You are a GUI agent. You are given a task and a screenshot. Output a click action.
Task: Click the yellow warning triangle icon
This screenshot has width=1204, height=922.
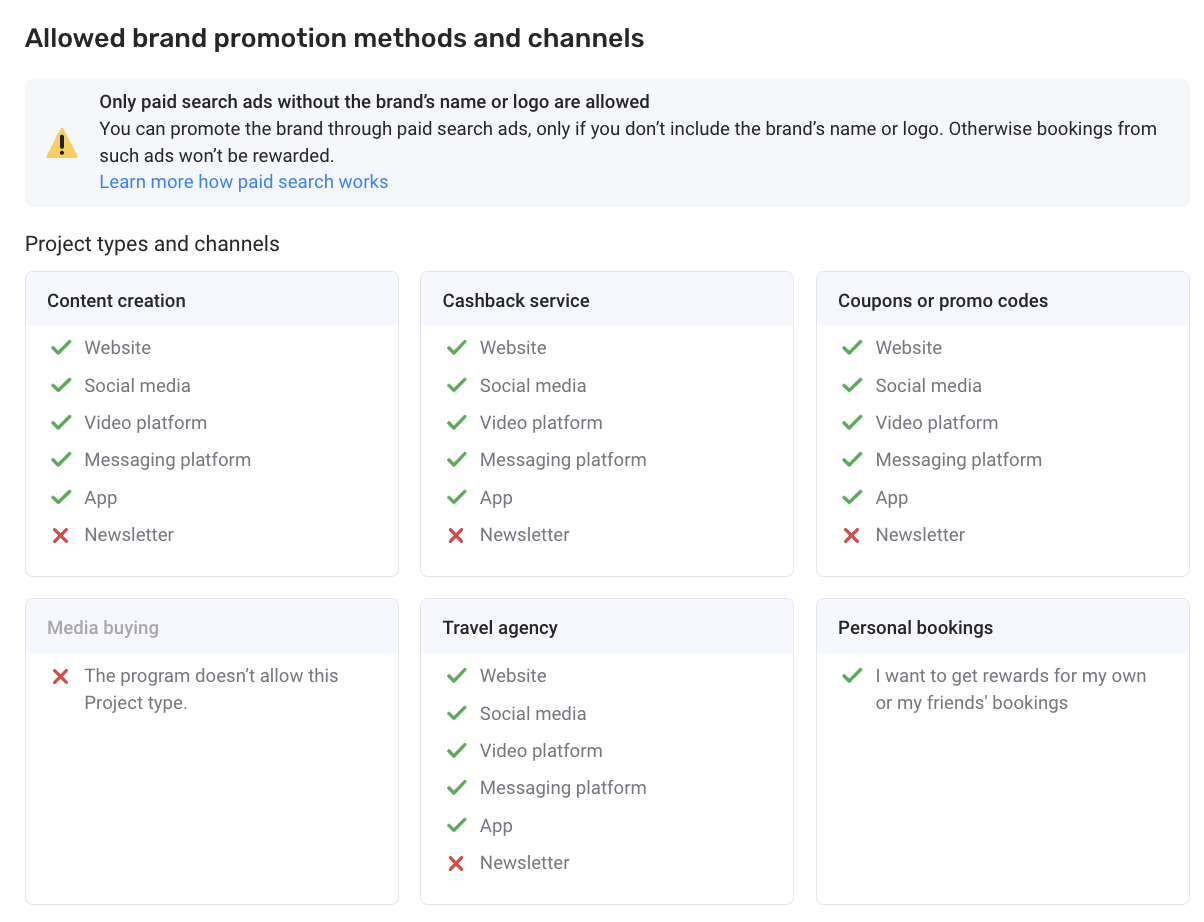pos(62,143)
